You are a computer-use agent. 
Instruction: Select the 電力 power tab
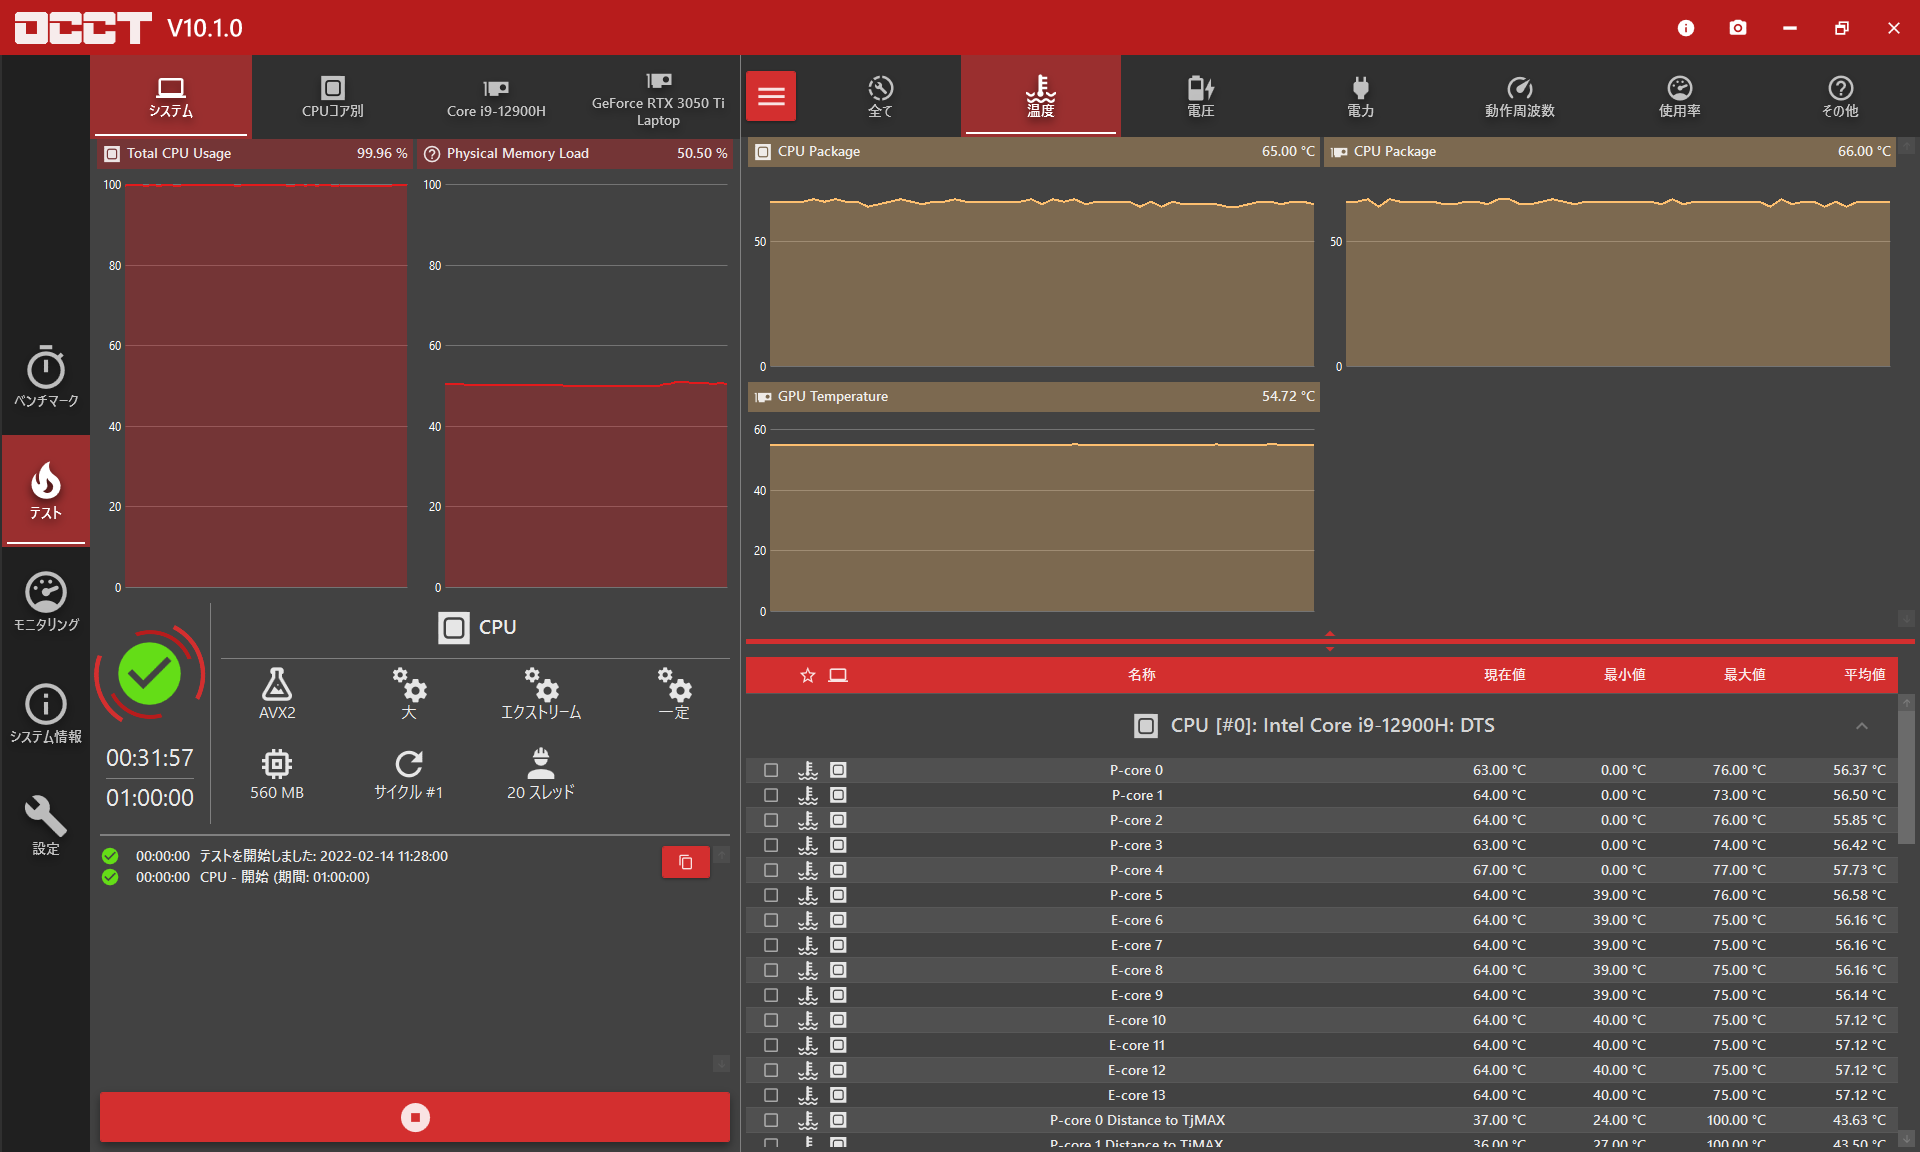[1360, 96]
